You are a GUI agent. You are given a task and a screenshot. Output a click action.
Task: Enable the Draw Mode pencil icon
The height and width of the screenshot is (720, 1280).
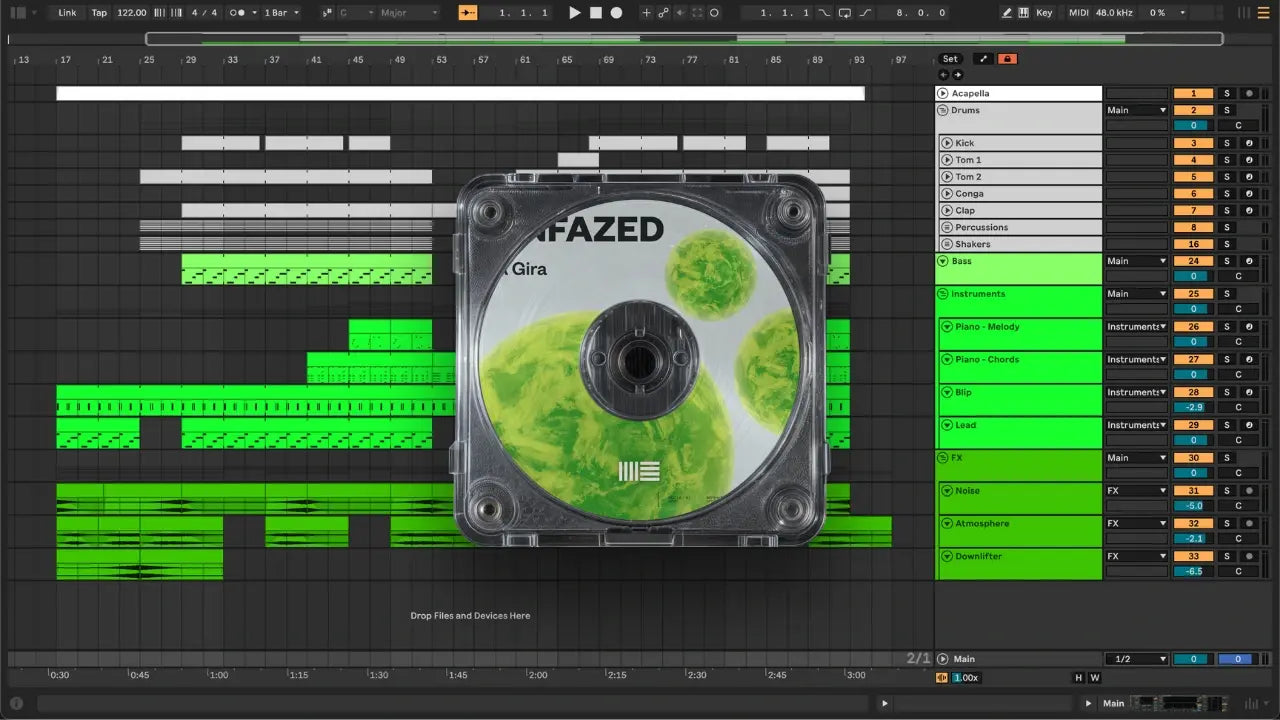tap(1007, 13)
